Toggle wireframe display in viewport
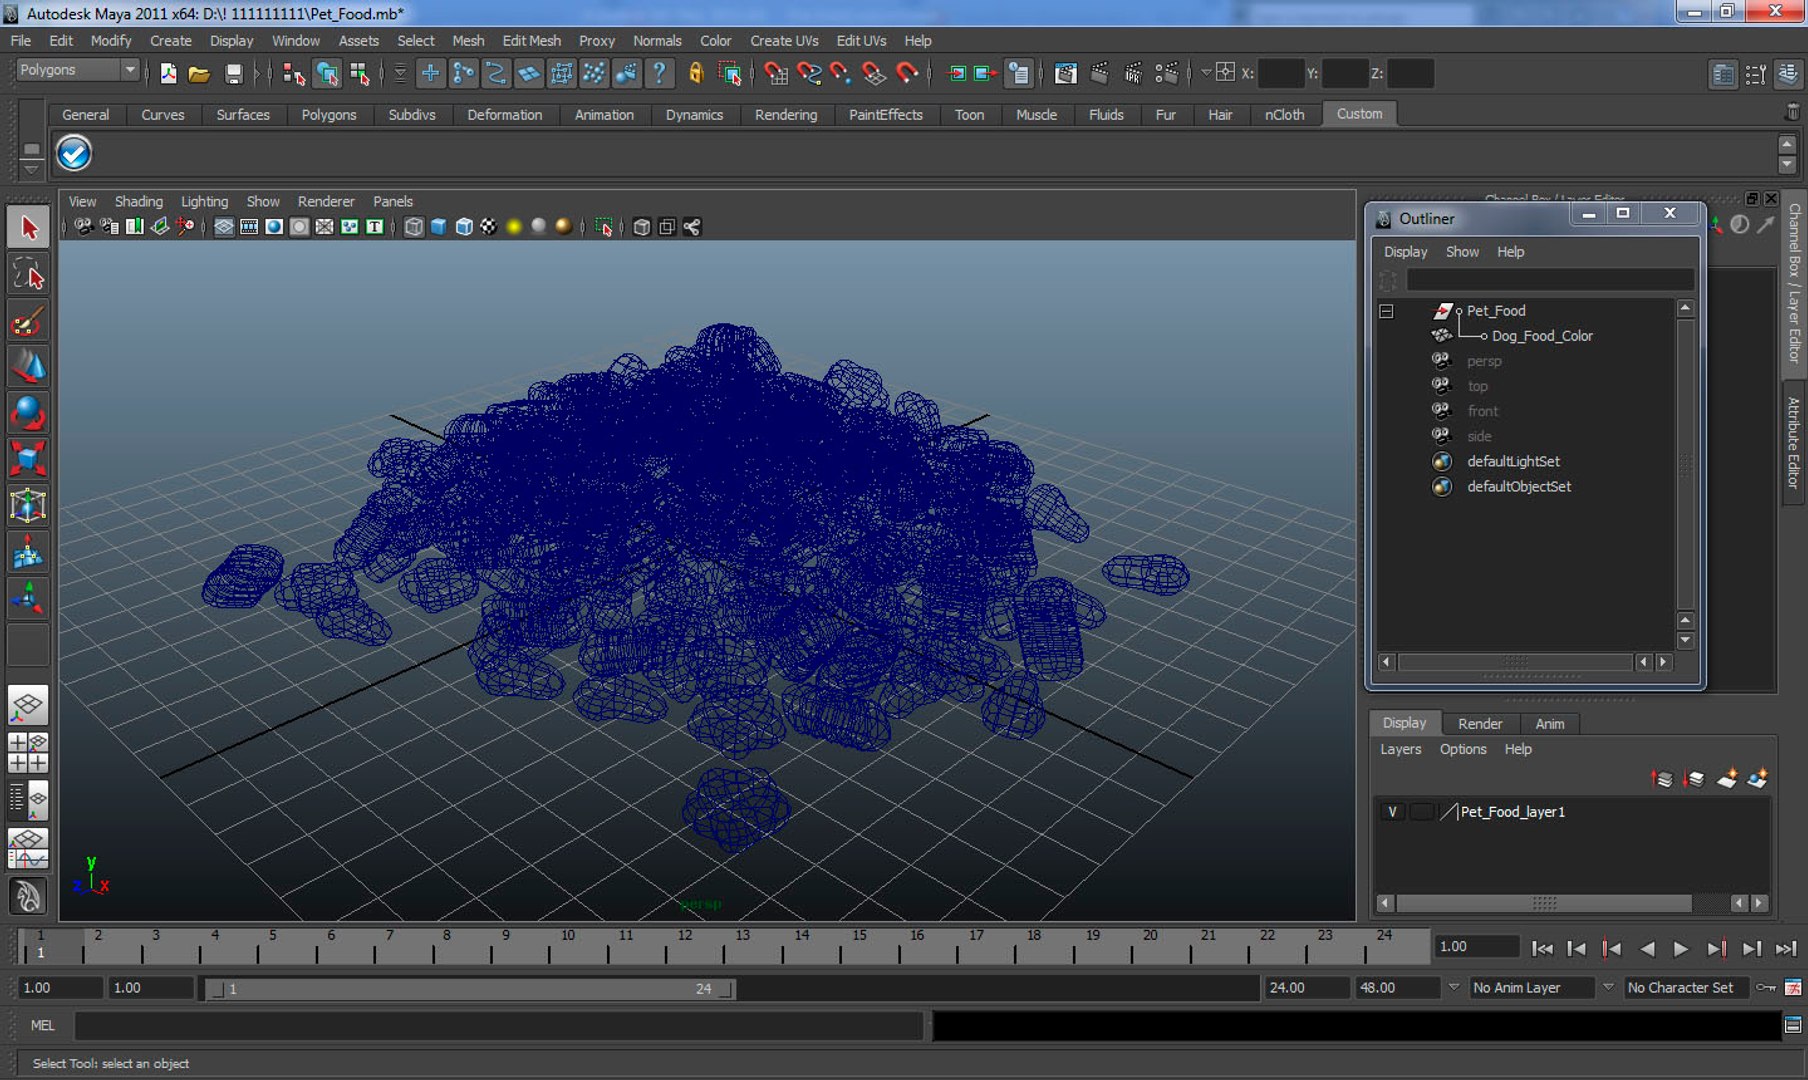The image size is (1808, 1080). (x=414, y=227)
